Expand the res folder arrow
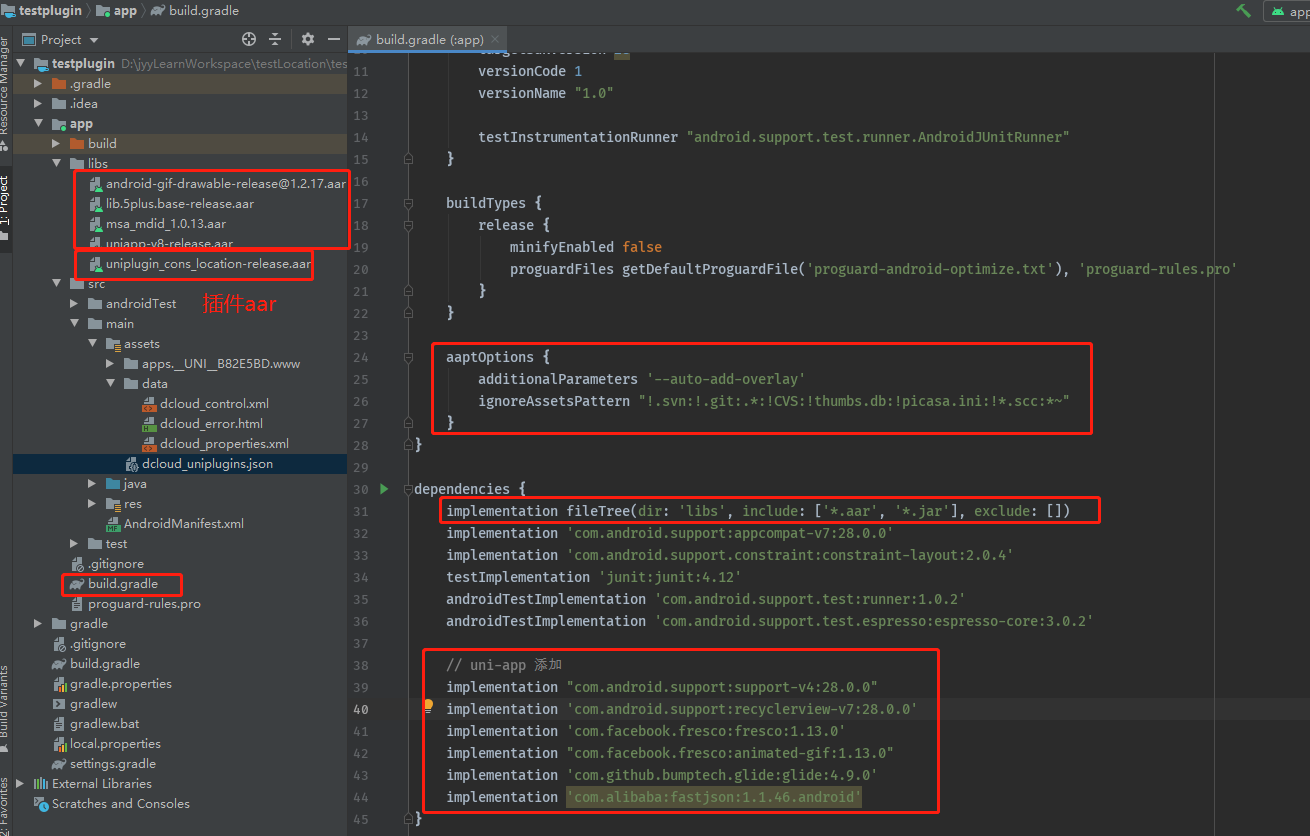This screenshot has width=1310, height=836. point(93,504)
